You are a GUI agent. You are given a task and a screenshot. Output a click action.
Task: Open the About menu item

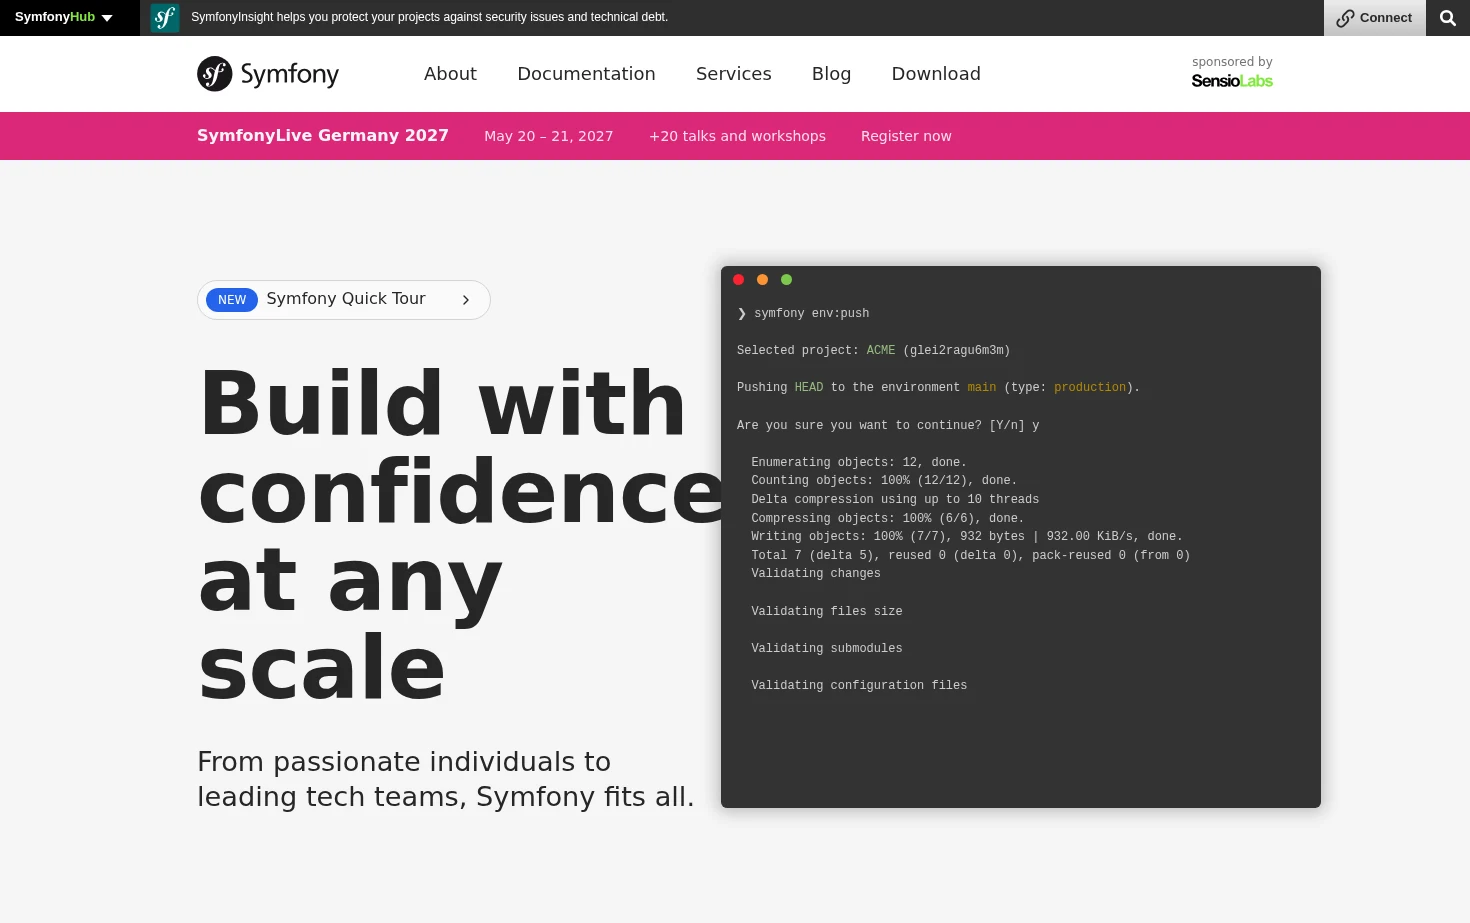pyautogui.click(x=450, y=74)
